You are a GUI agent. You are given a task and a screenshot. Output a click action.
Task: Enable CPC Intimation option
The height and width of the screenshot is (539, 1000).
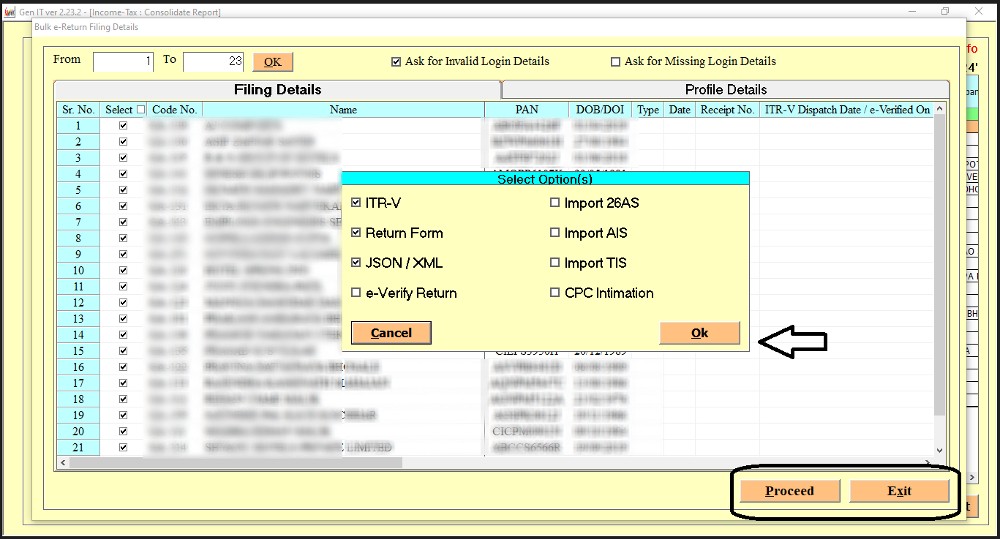pos(556,293)
